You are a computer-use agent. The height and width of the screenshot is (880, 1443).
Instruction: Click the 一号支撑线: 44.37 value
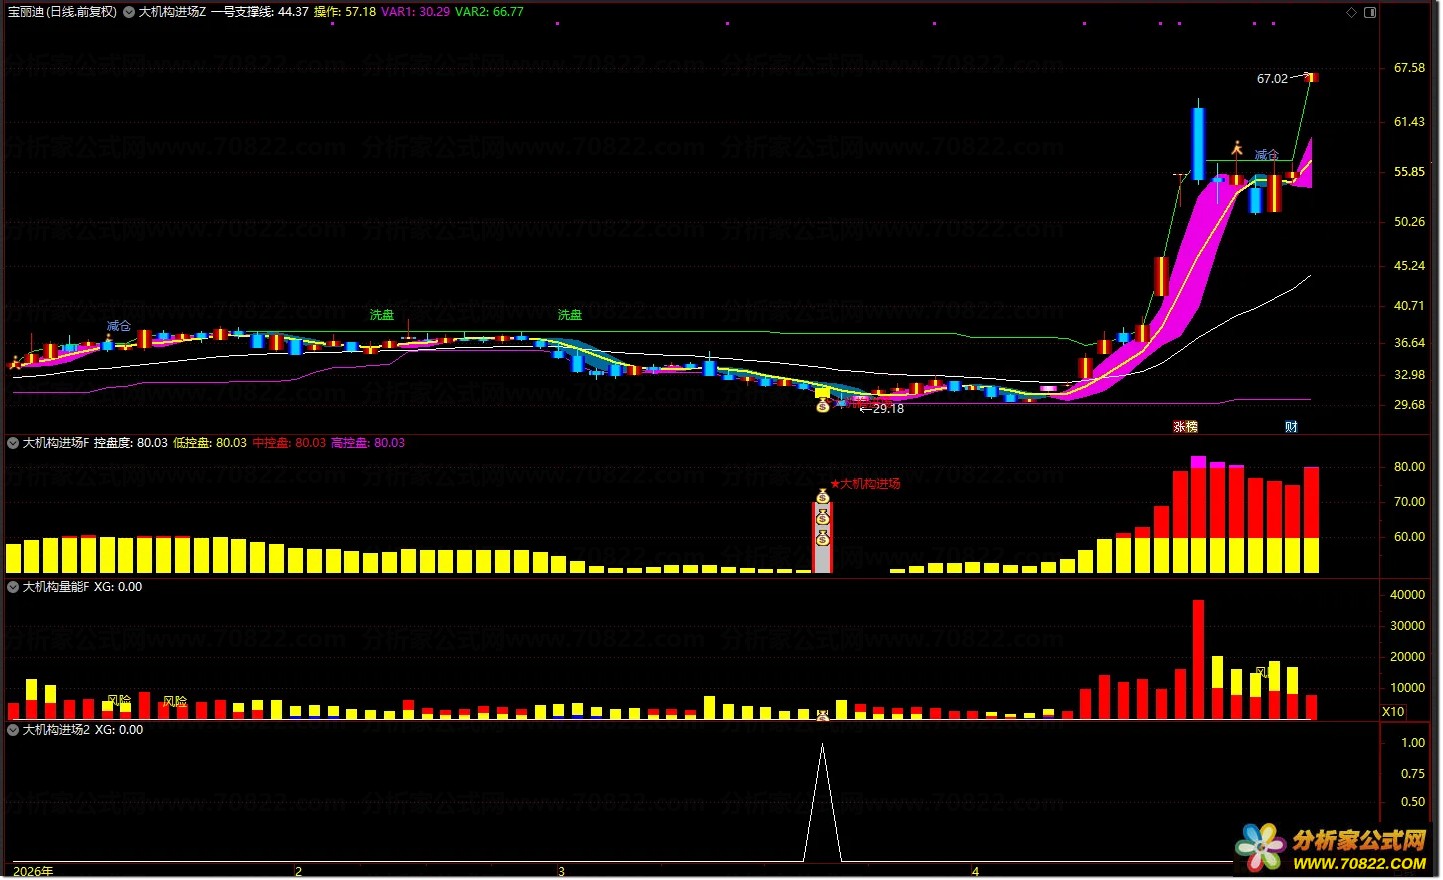(259, 12)
